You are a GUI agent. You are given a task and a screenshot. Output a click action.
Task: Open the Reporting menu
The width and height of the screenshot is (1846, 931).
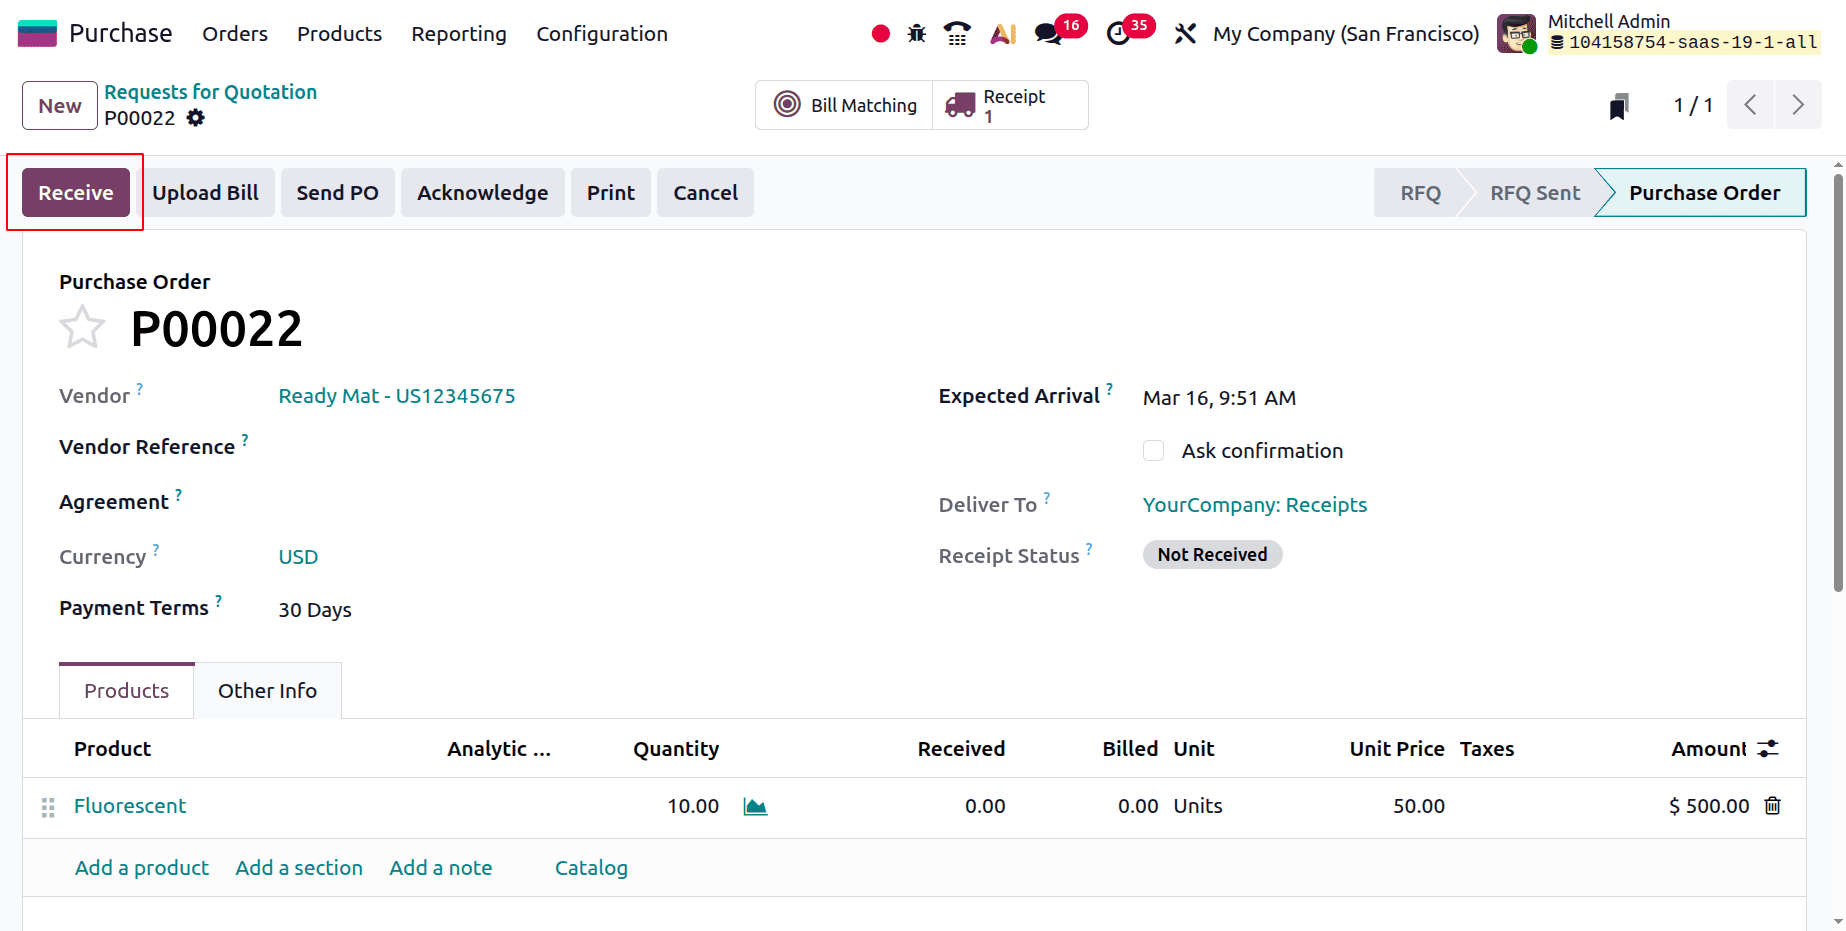coord(458,33)
